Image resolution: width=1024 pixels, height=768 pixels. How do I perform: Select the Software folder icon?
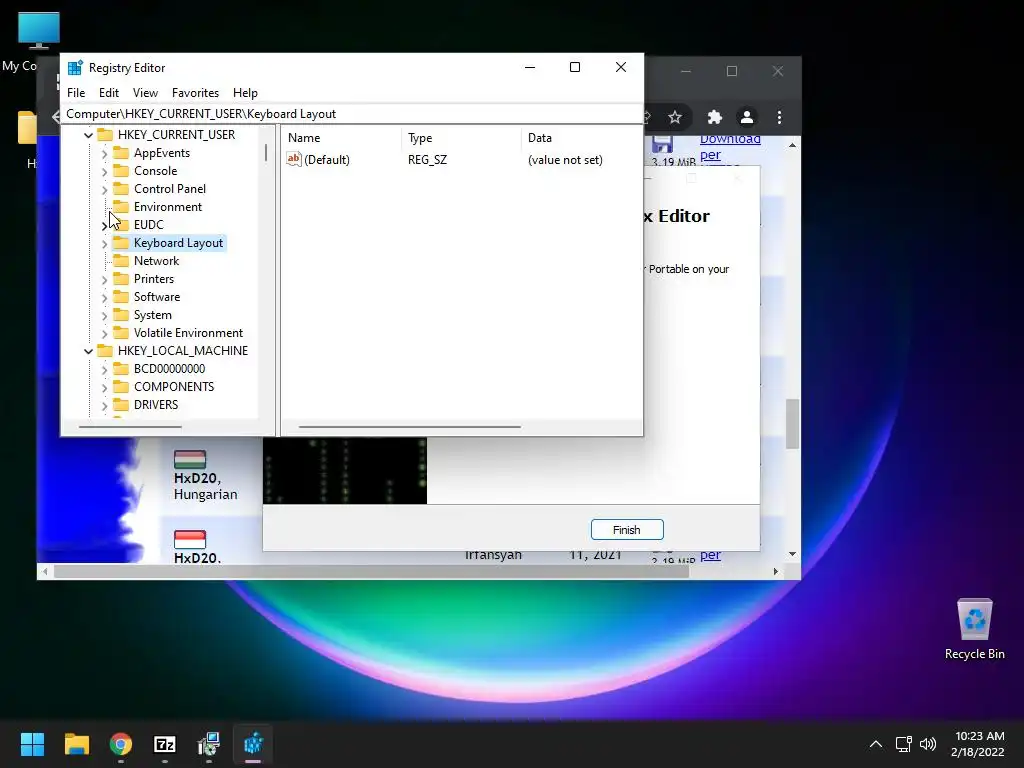click(x=121, y=296)
